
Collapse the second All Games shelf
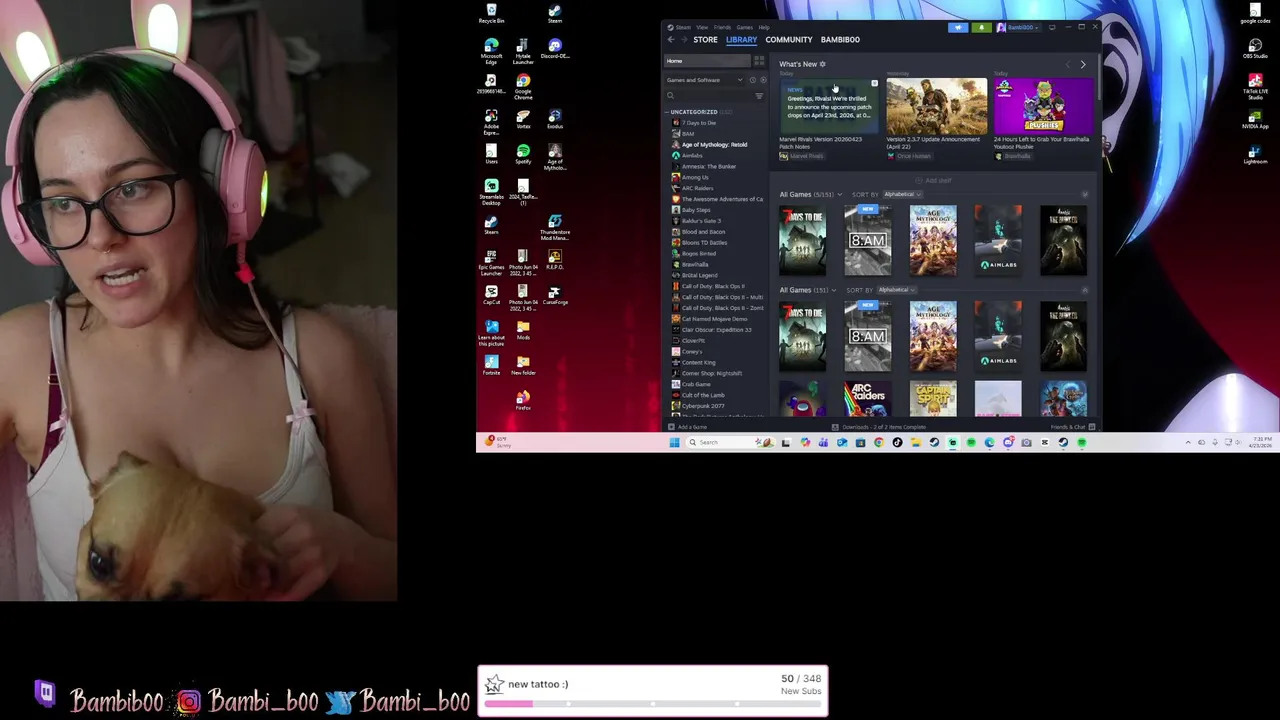(x=1085, y=290)
